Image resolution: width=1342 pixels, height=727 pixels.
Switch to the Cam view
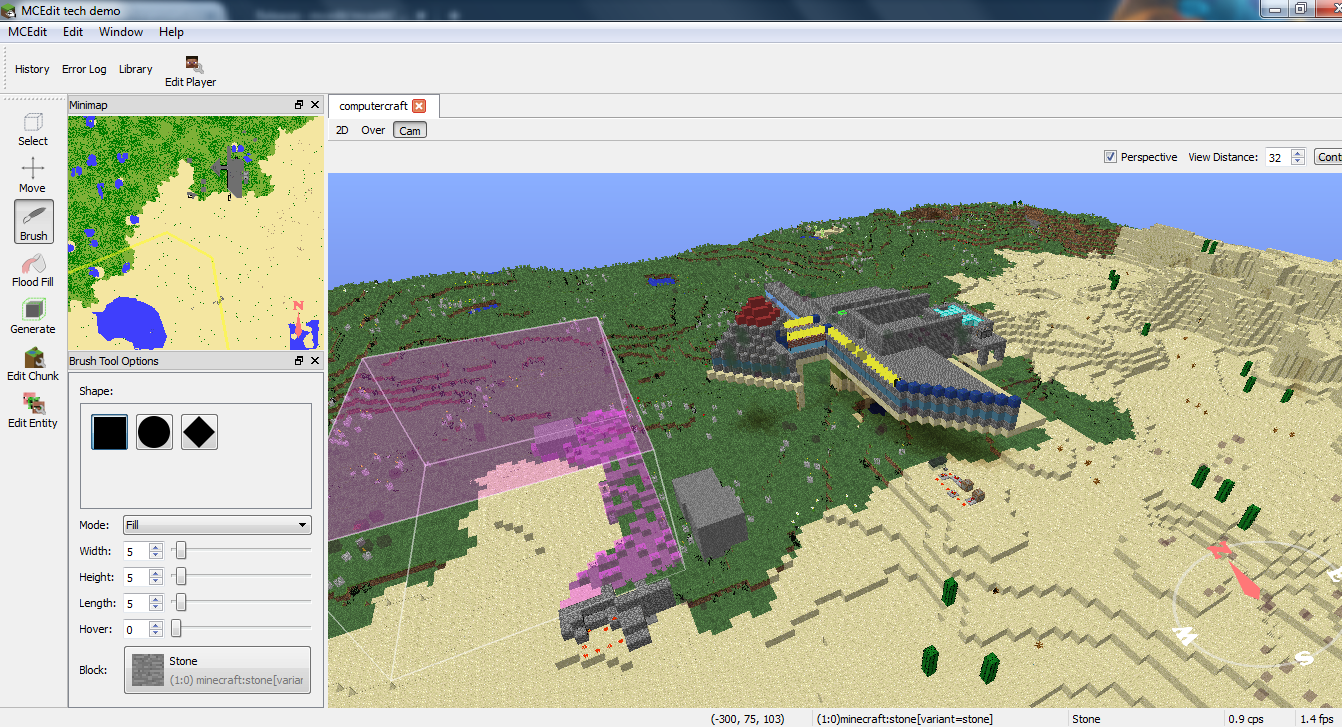[x=410, y=130]
